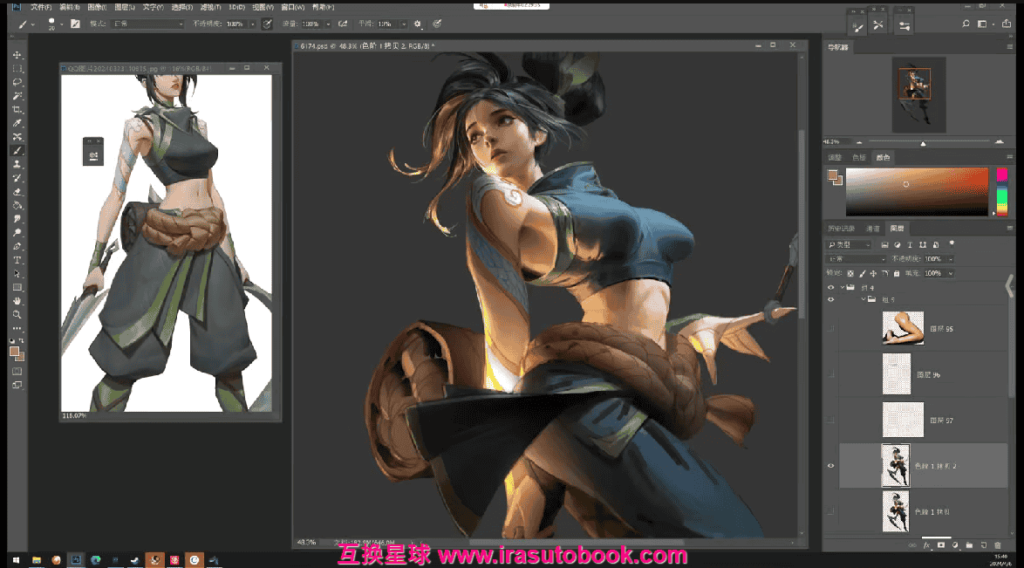Image resolution: width=1024 pixels, height=568 pixels.
Task: Select the Paint Bucket/Gradient tool
Action: [x=18, y=206]
